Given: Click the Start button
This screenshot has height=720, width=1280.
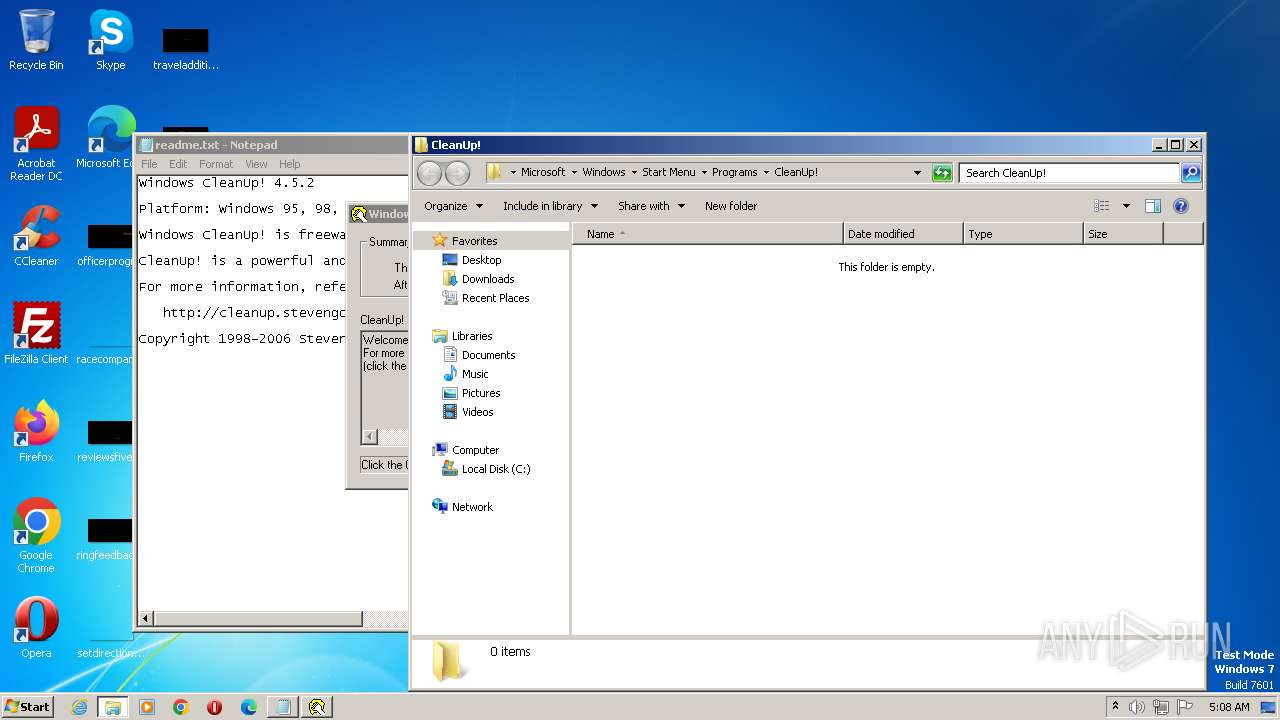Looking at the screenshot, I should (x=27, y=707).
